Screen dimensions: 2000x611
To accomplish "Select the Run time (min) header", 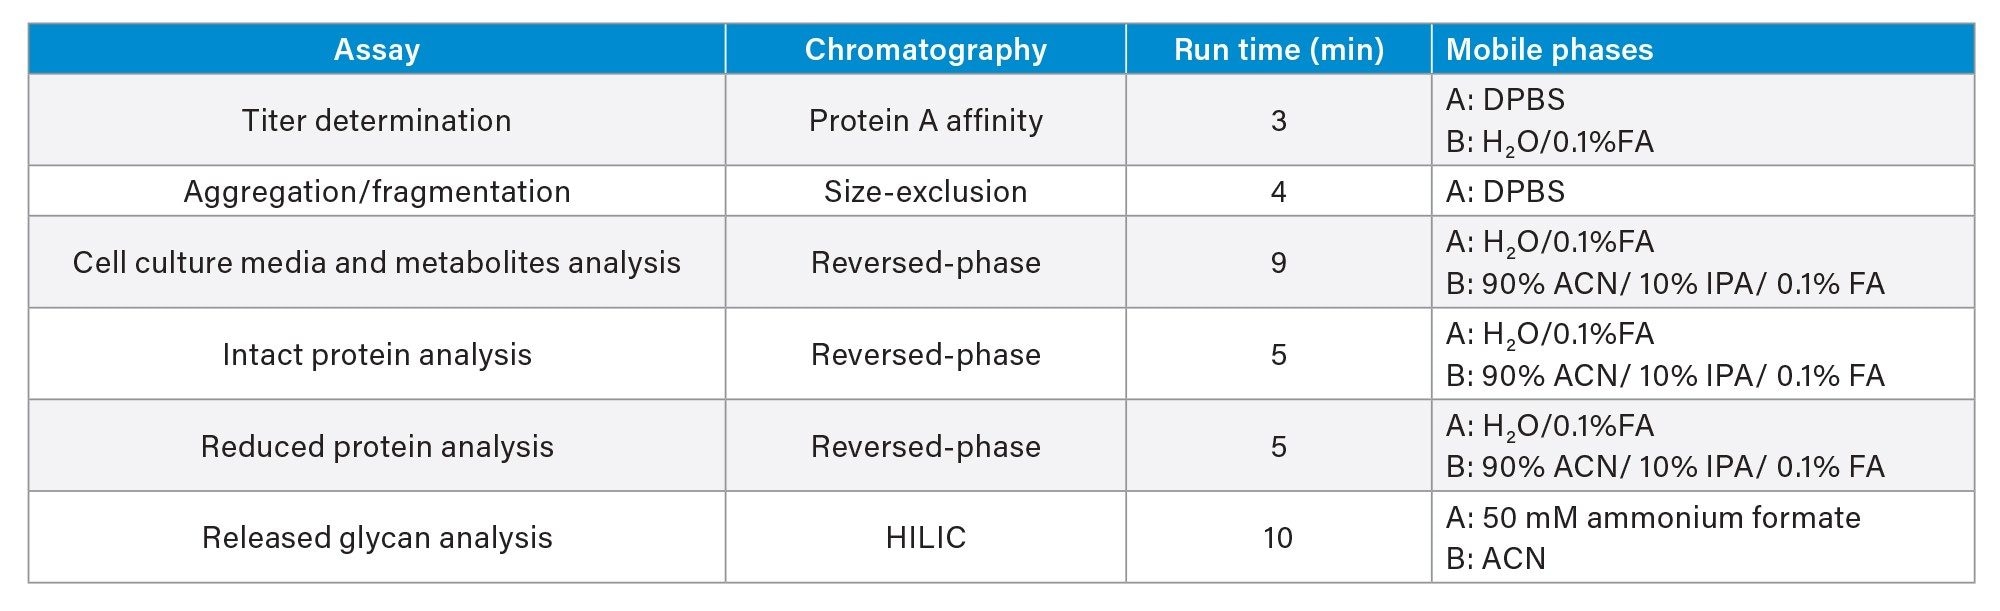I will click(1278, 50).
